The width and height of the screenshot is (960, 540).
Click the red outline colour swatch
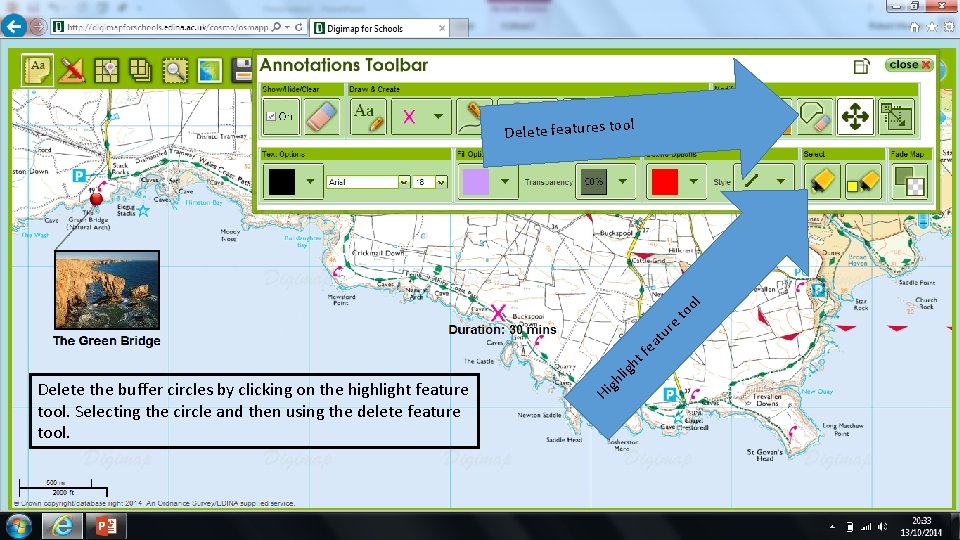coord(665,182)
